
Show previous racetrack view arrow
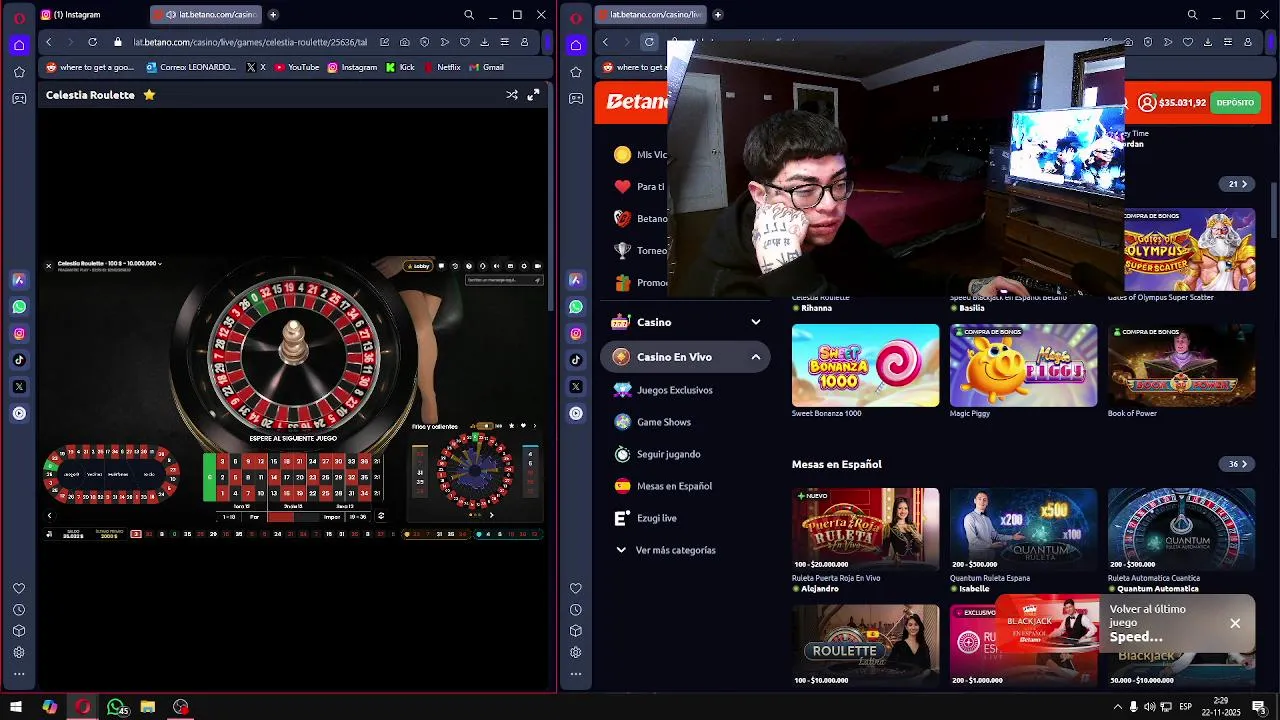tap(49, 515)
